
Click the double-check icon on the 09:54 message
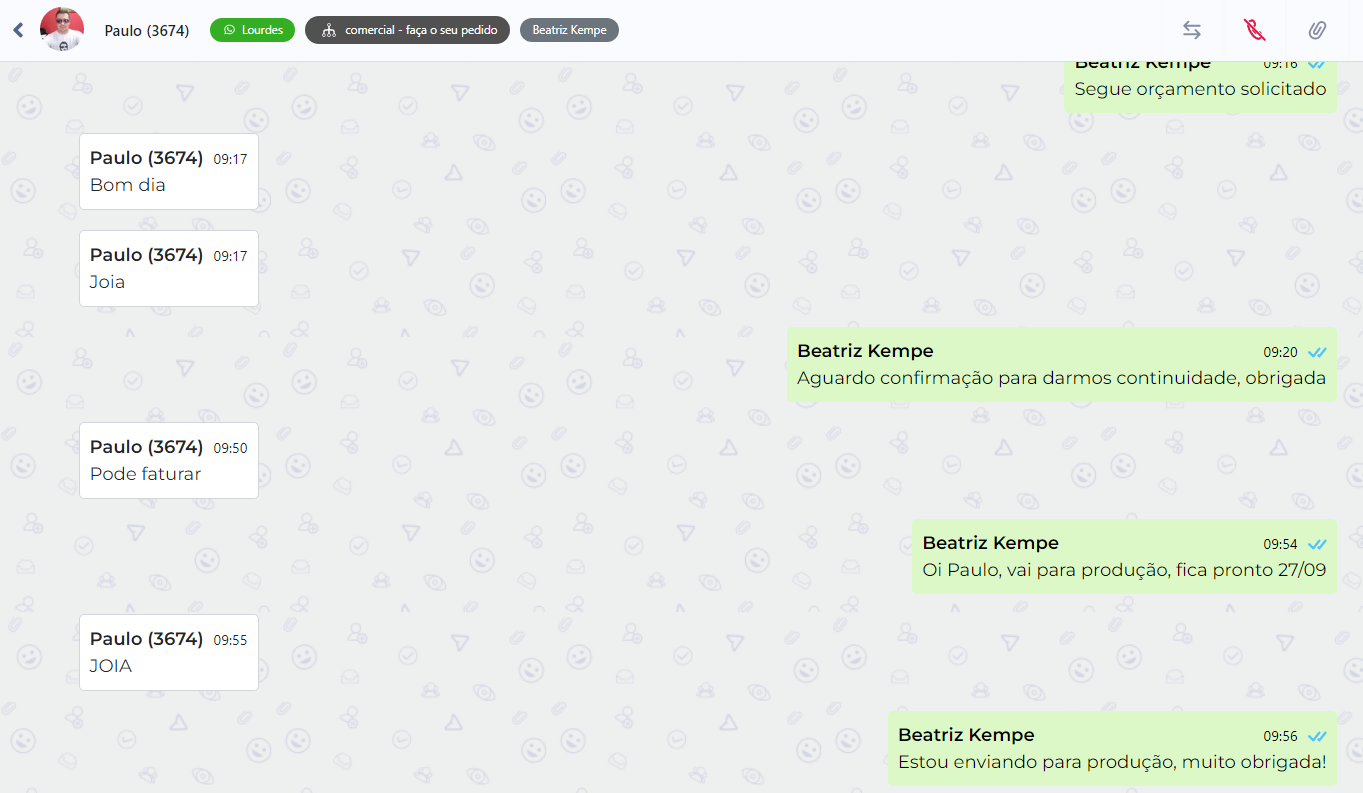[x=1317, y=544]
